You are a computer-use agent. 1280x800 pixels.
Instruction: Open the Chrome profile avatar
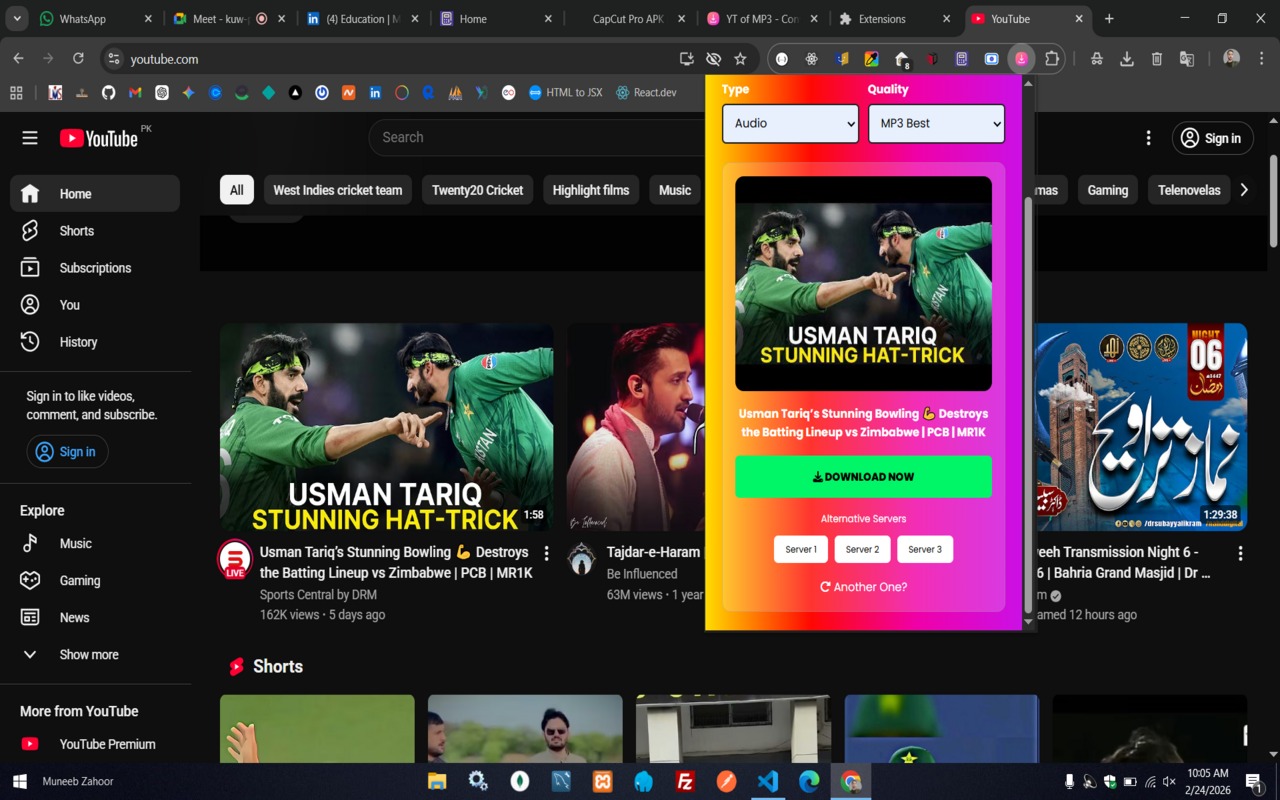click(x=1231, y=59)
